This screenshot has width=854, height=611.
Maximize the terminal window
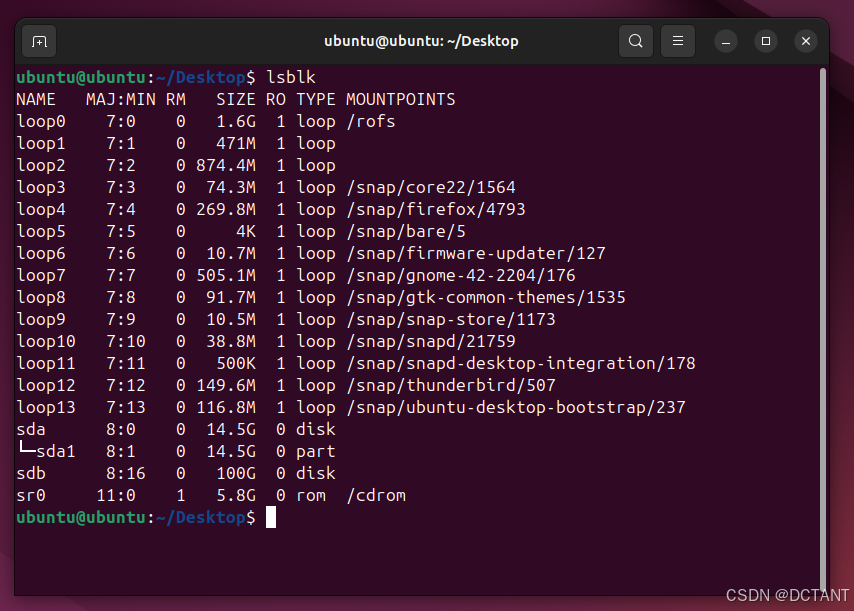(x=766, y=41)
